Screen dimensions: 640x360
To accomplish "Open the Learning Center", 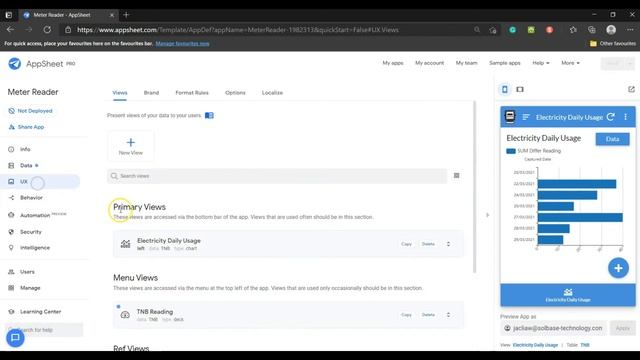I will point(40,311).
